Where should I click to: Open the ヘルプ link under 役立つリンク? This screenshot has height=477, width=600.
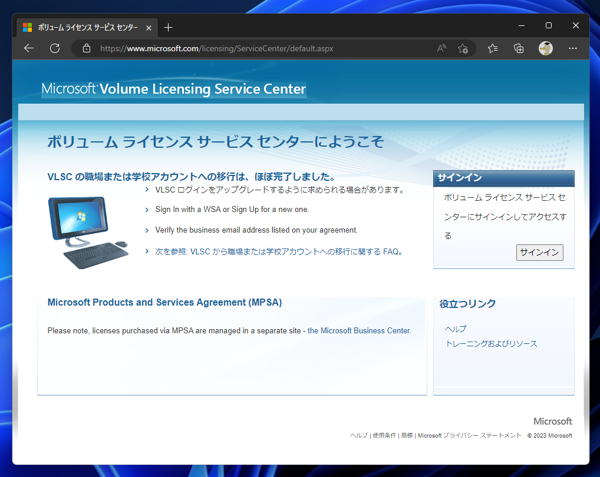[x=455, y=329]
